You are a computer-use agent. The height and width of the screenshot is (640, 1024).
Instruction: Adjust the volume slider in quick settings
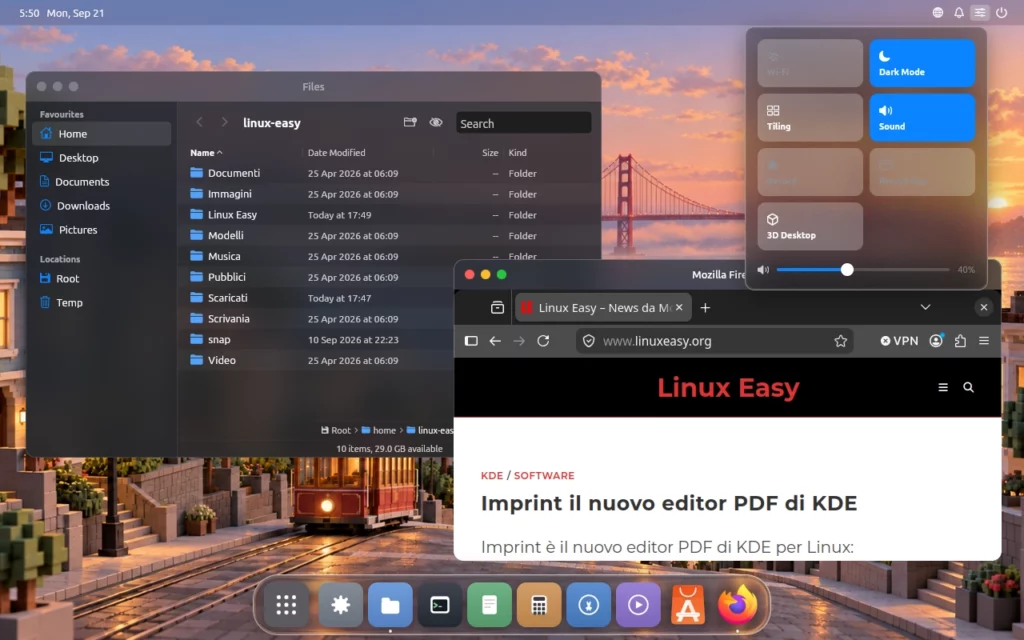click(862, 269)
